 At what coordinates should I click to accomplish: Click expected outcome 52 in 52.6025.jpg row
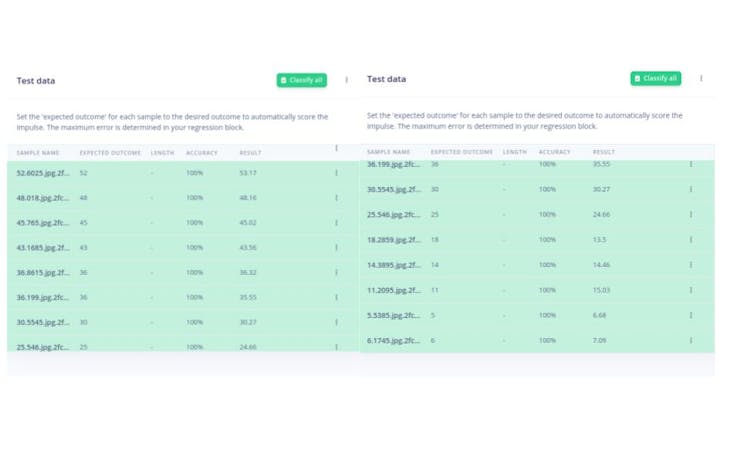[84, 173]
